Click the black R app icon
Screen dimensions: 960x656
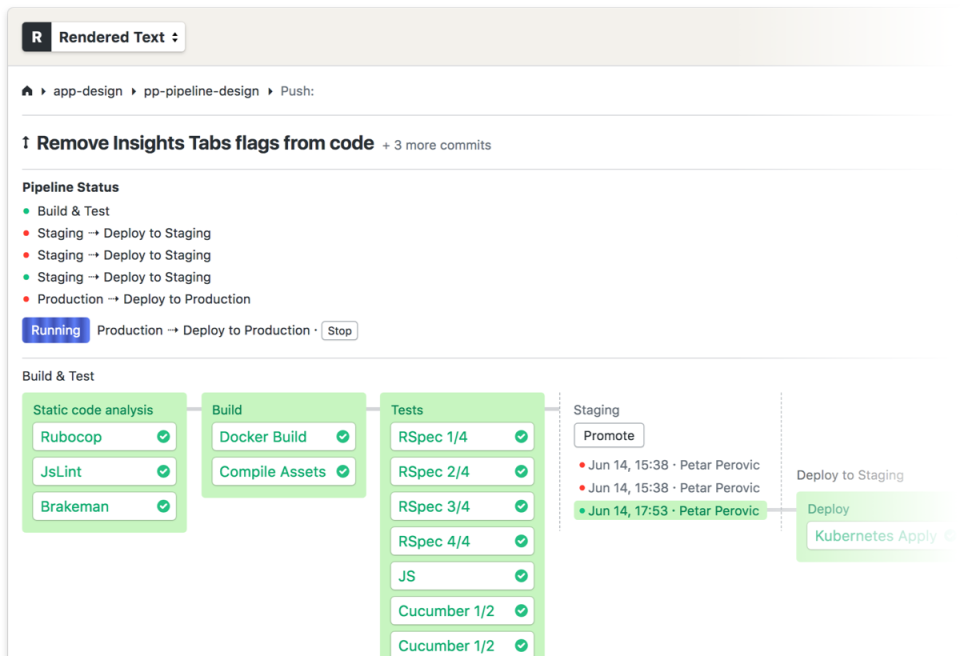37,36
